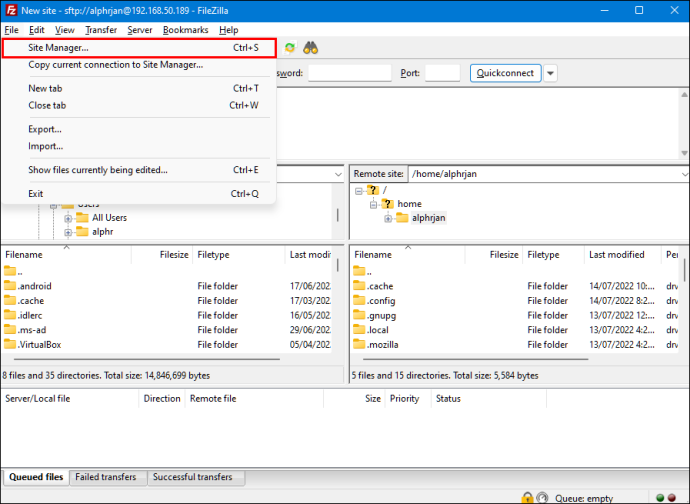Select the Queued files tab
The image size is (690, 504).
tap(36, 477)
